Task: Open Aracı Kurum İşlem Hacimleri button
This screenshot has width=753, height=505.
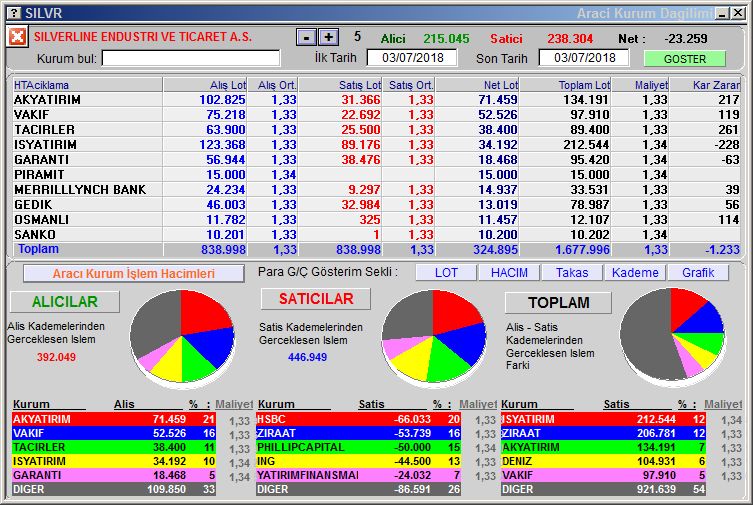Action: [x=134, y=274]
